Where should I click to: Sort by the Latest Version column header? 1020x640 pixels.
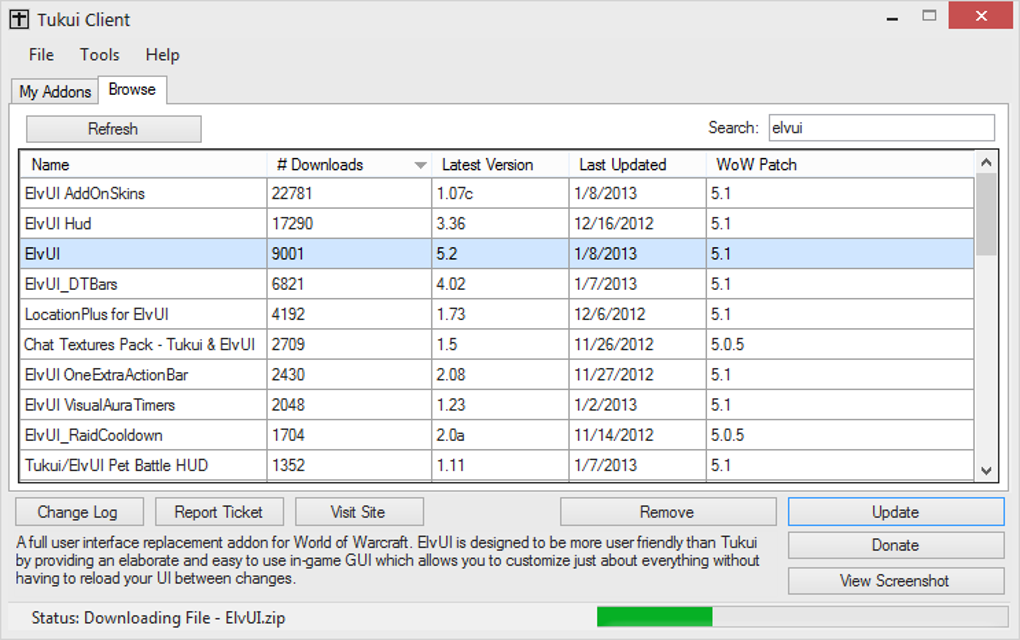pos(500,165)
